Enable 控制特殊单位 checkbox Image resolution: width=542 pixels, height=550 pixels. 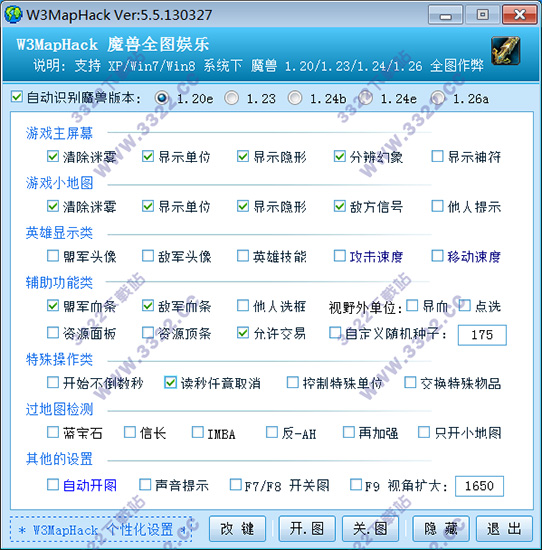coord(293,382)
